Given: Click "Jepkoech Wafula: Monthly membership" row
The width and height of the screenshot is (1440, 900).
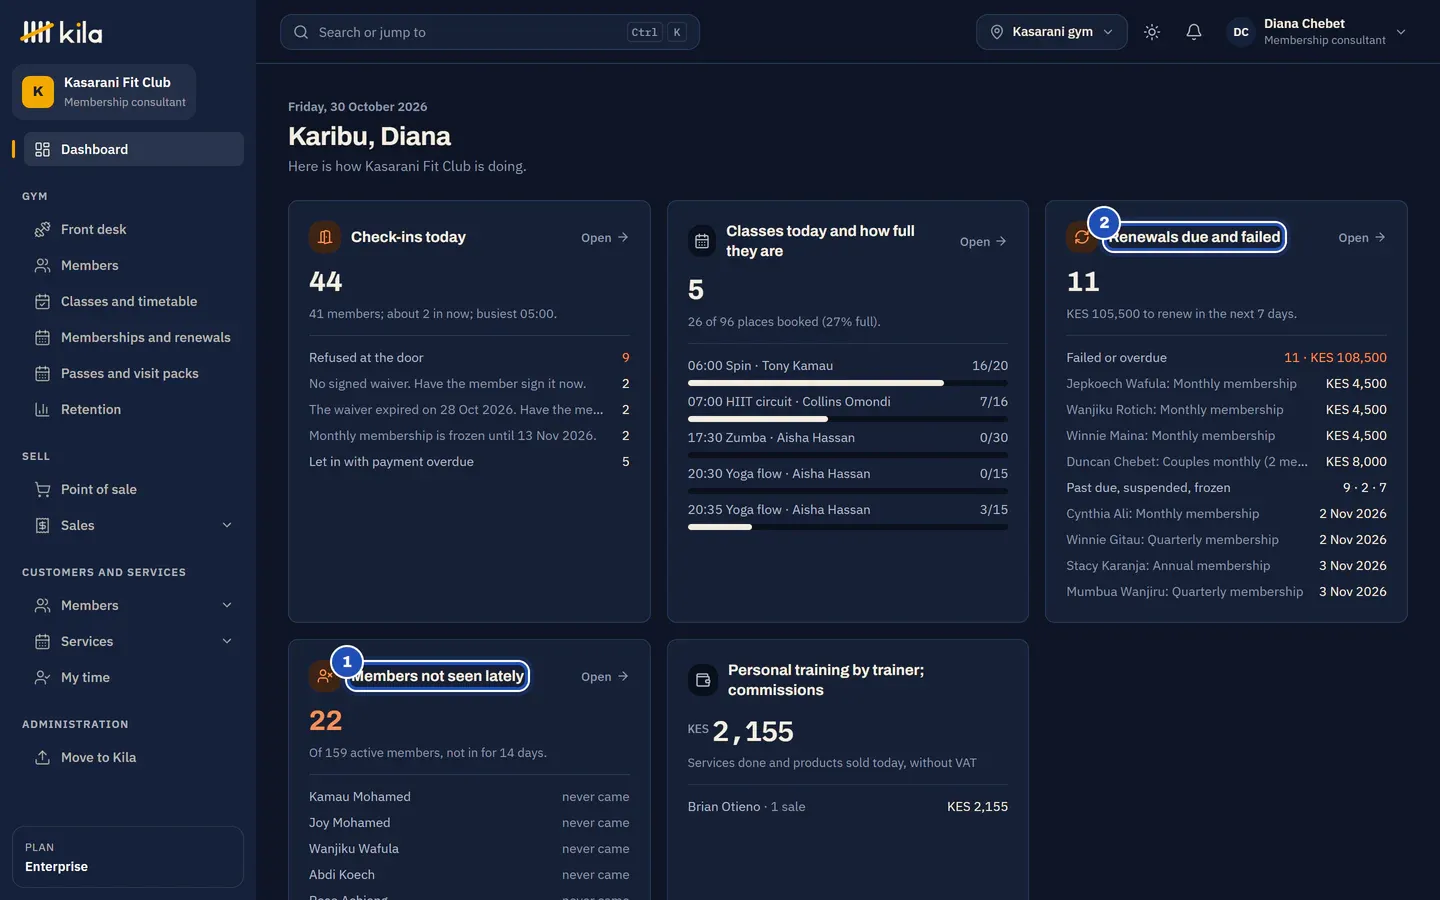Looking at the screenshot, I should 1226,384.
